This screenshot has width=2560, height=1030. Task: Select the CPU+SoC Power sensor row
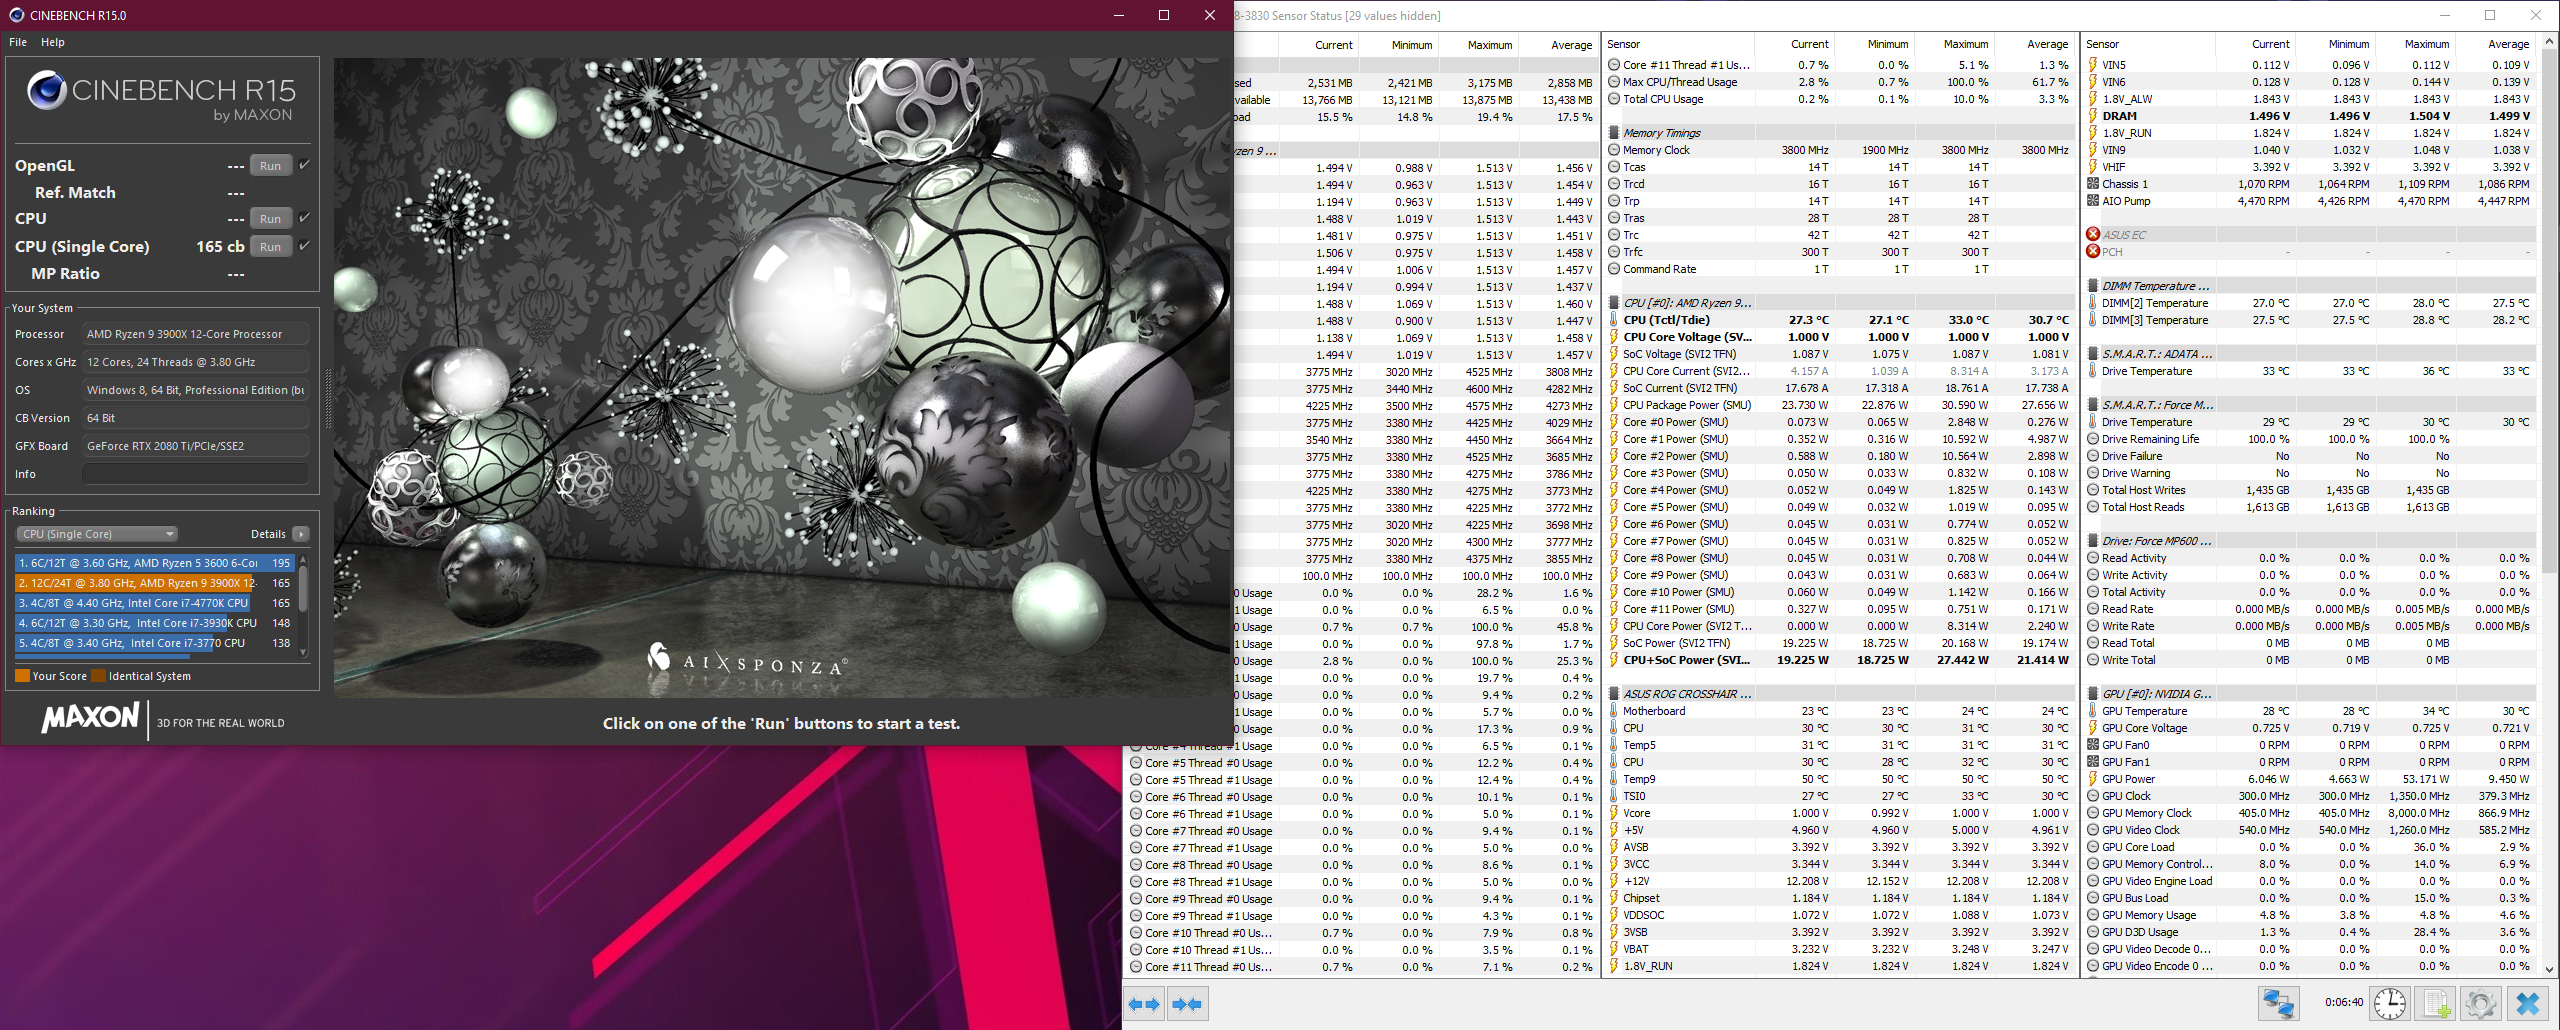1839,660
